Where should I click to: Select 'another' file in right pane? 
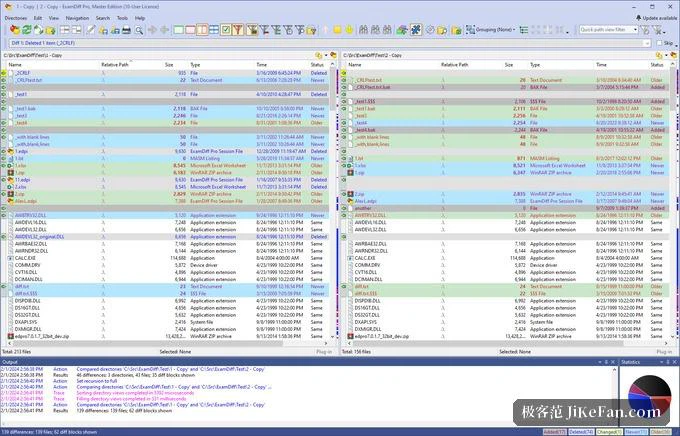point(506,208)
